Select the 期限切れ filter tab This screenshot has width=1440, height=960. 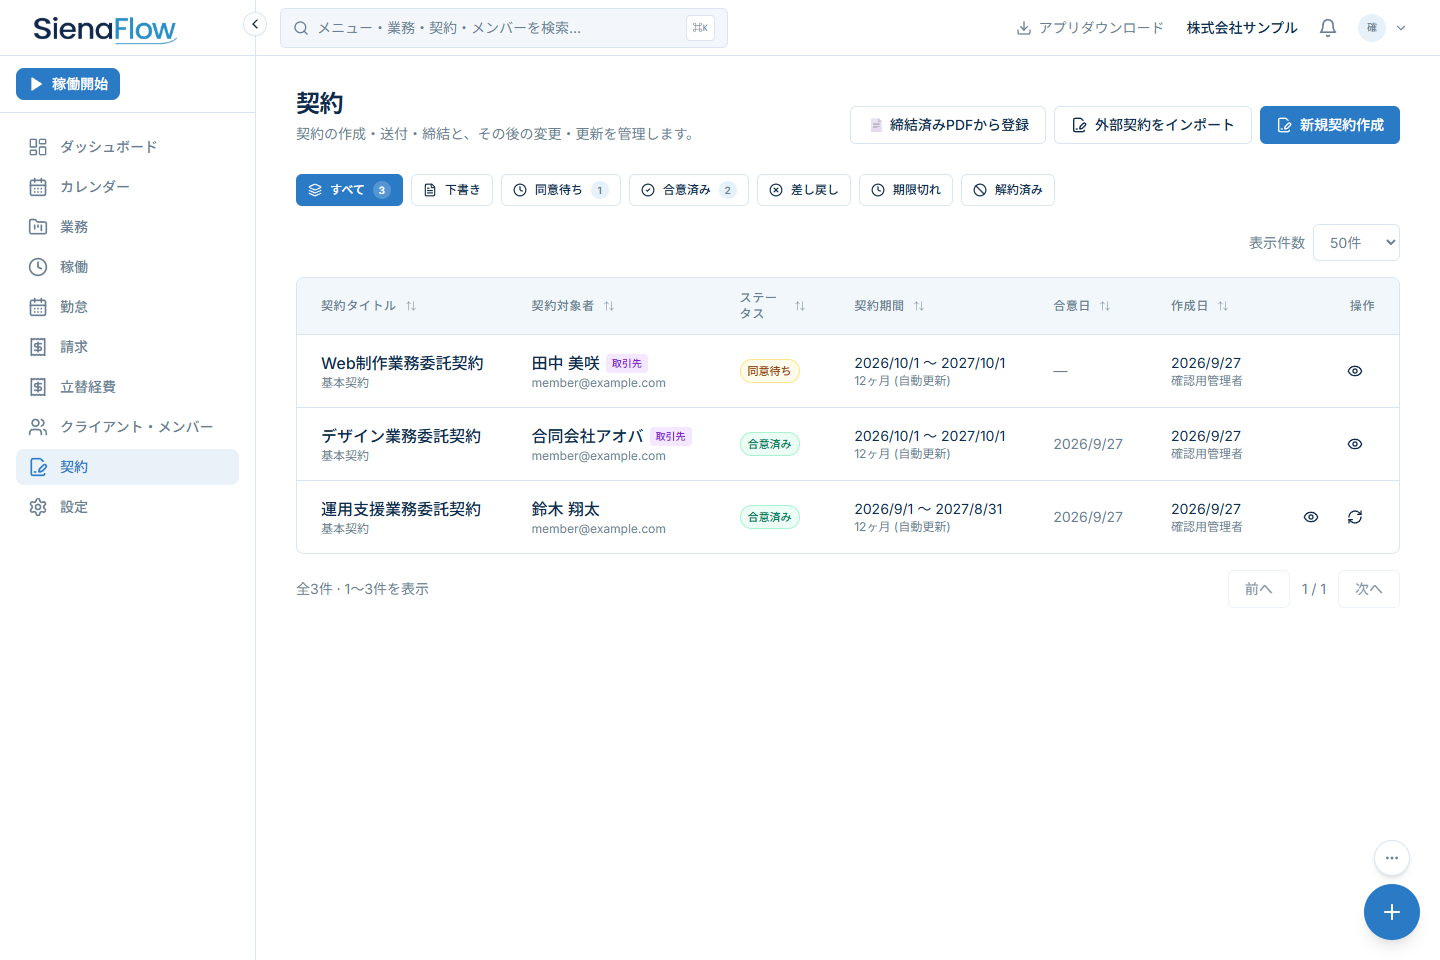click(x=906, y=190)
